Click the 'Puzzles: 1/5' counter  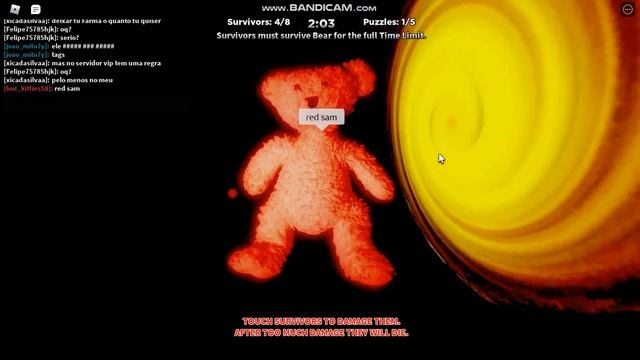(x=389, y=22)
